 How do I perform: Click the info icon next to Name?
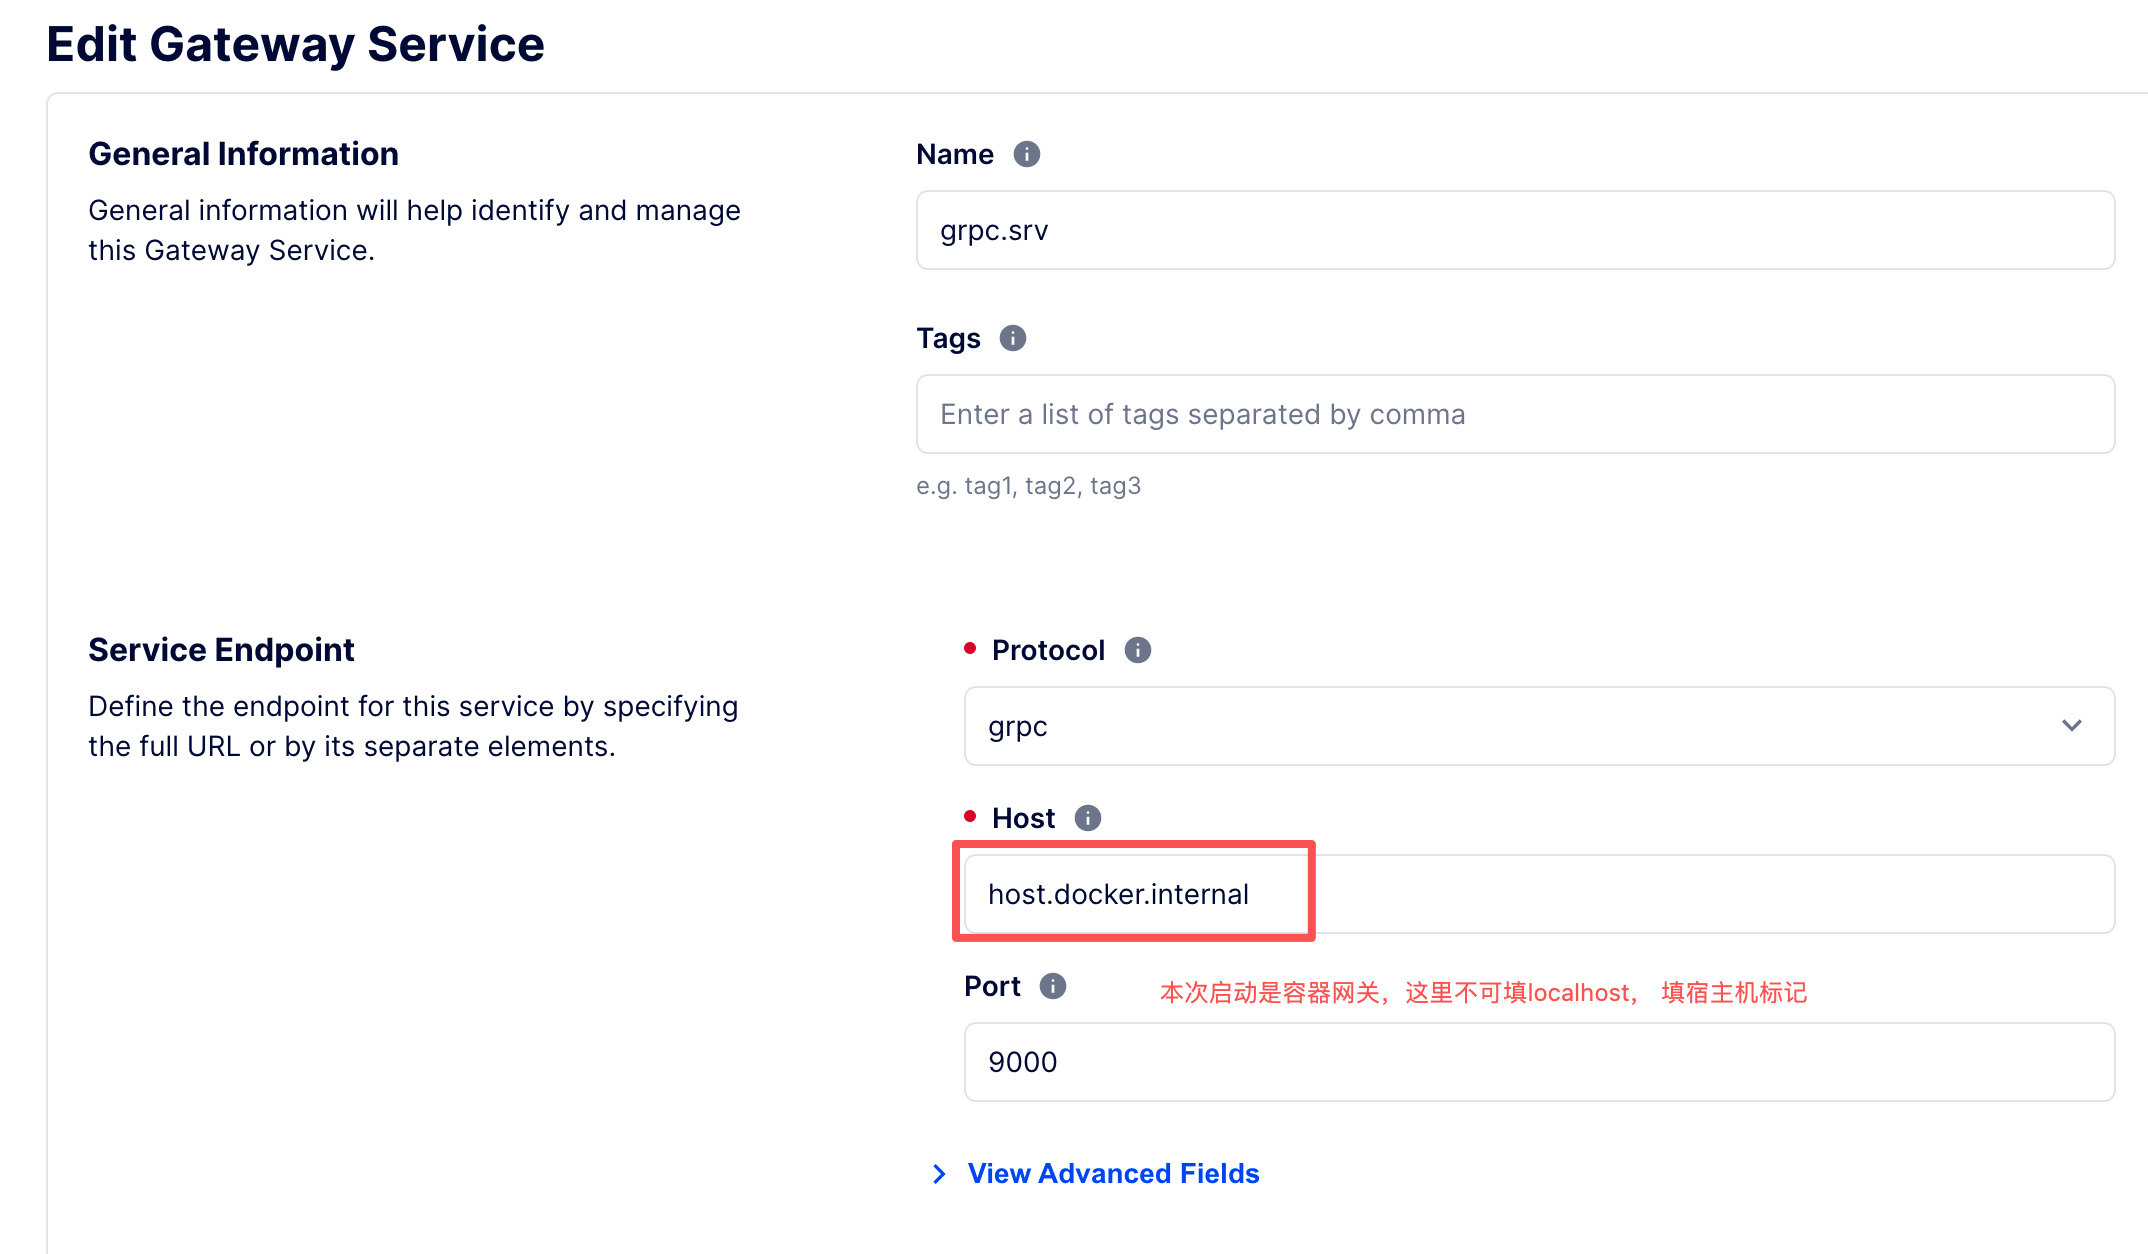1026,154
